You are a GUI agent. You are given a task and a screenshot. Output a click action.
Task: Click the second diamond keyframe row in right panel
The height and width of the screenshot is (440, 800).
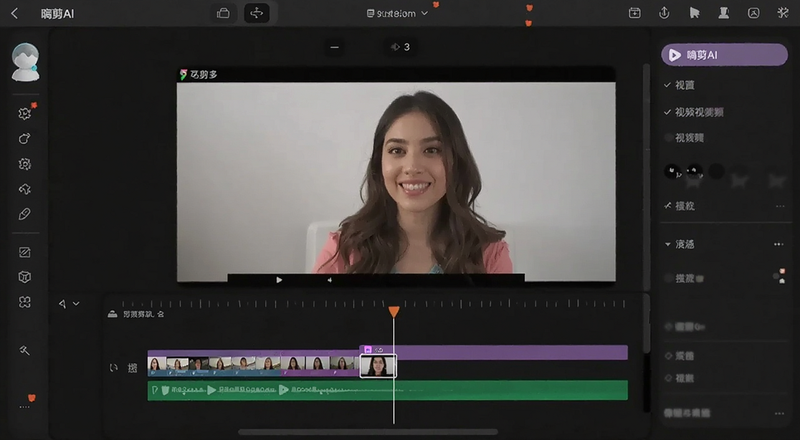point(680,356)
